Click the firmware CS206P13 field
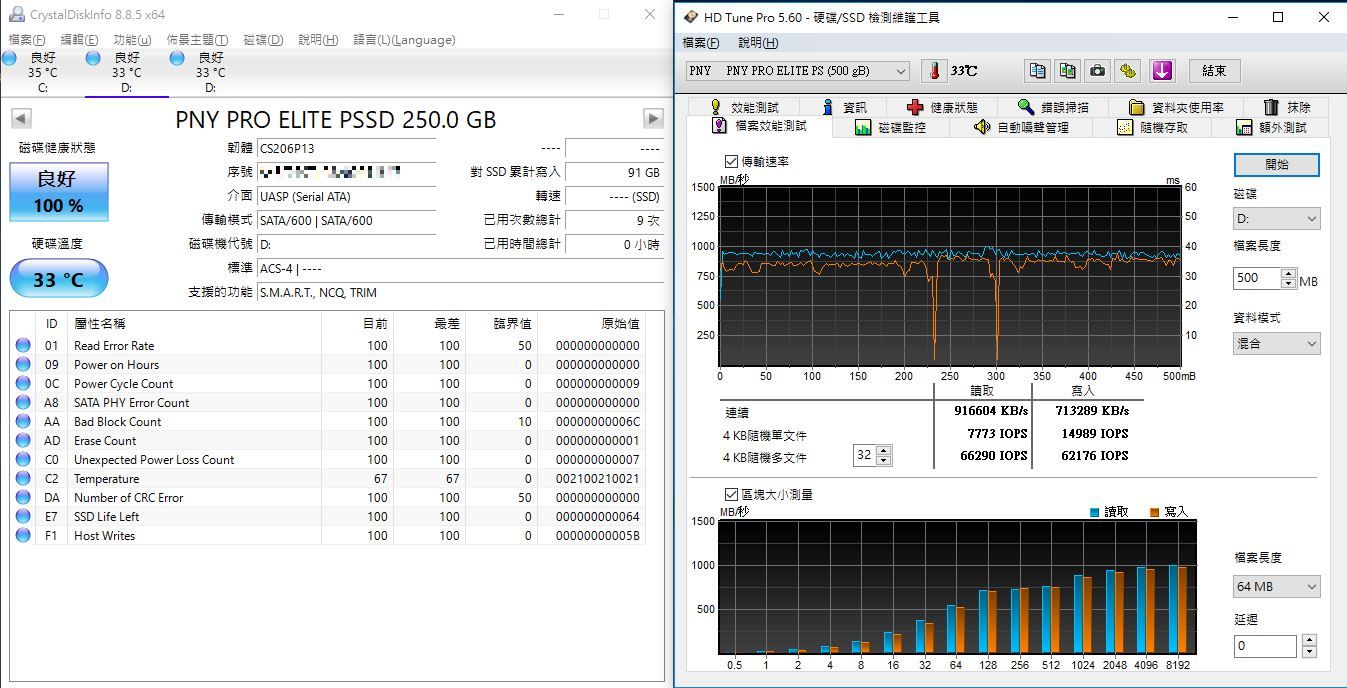 346,149
